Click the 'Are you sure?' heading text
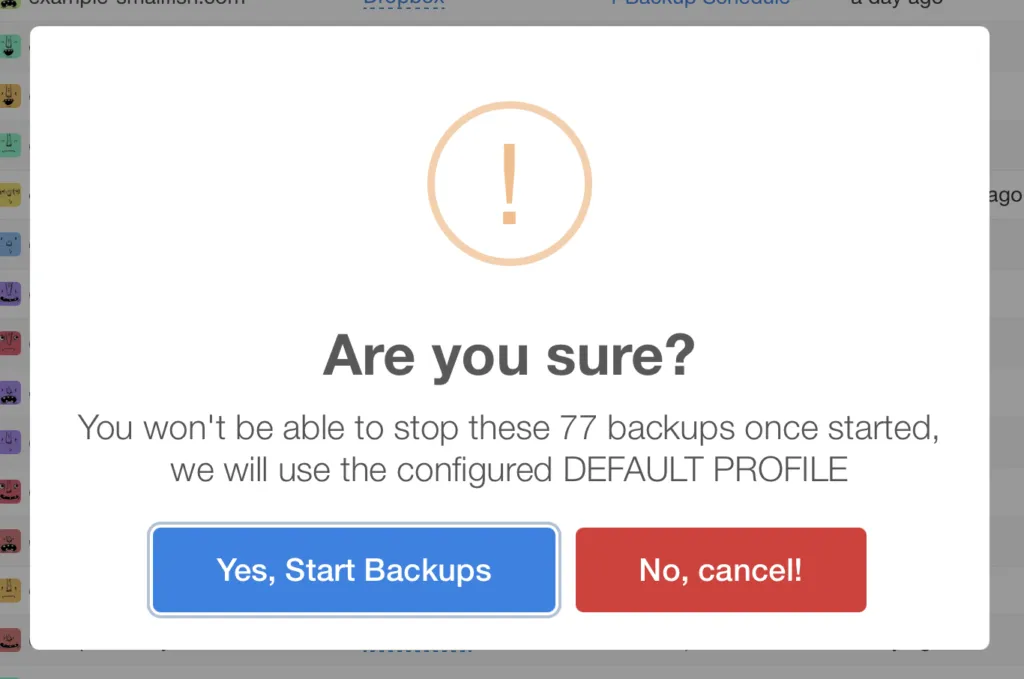Screen dimensions: 1024x679 [x=509, y=355]
